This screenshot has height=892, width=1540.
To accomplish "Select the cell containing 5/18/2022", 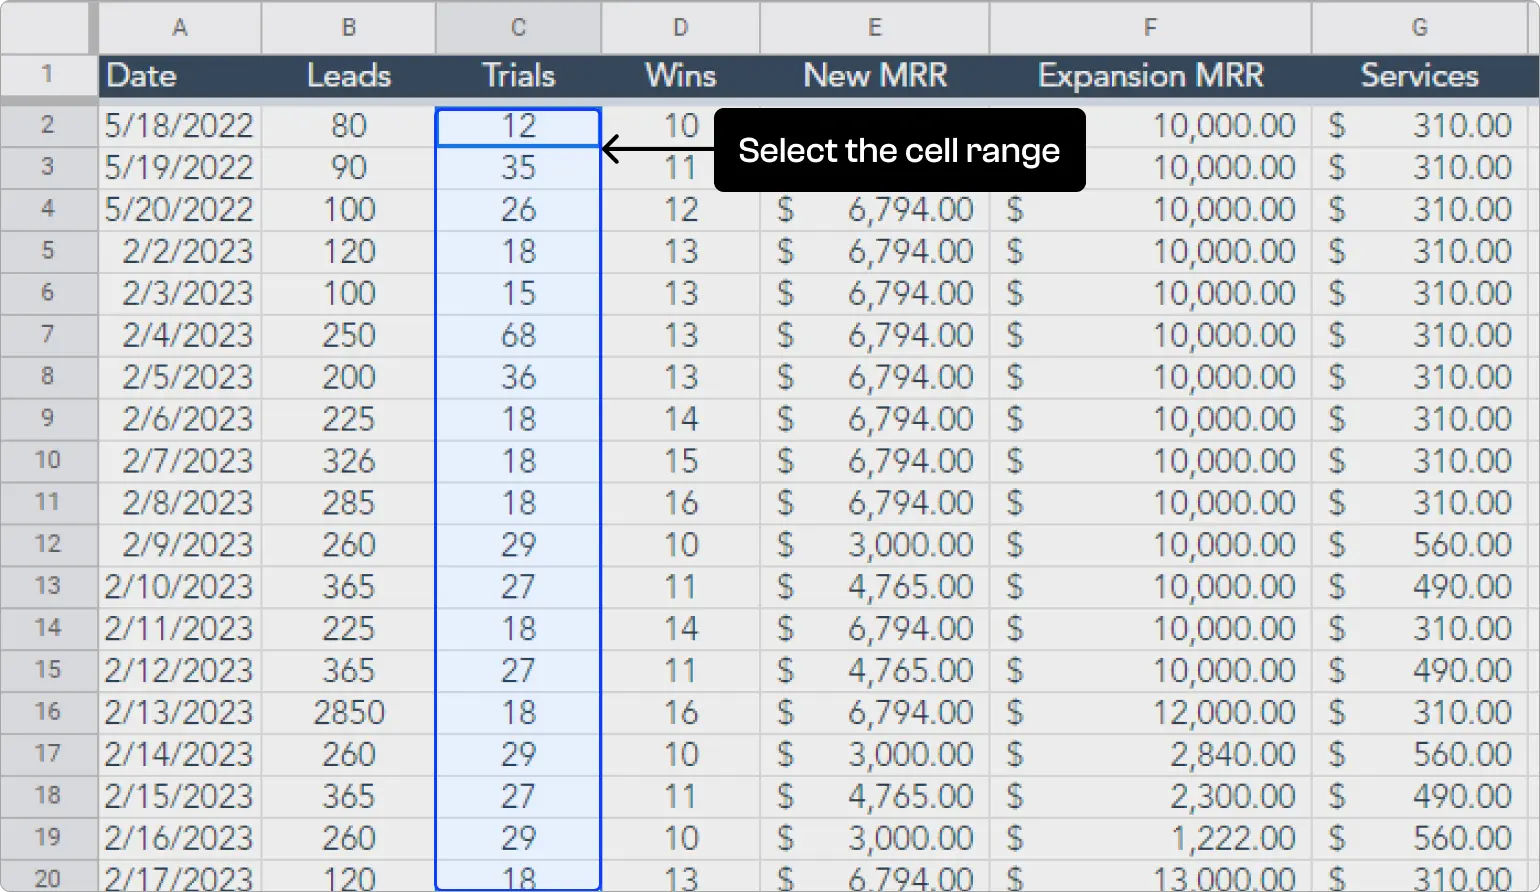I will click(x=179, y=126).
